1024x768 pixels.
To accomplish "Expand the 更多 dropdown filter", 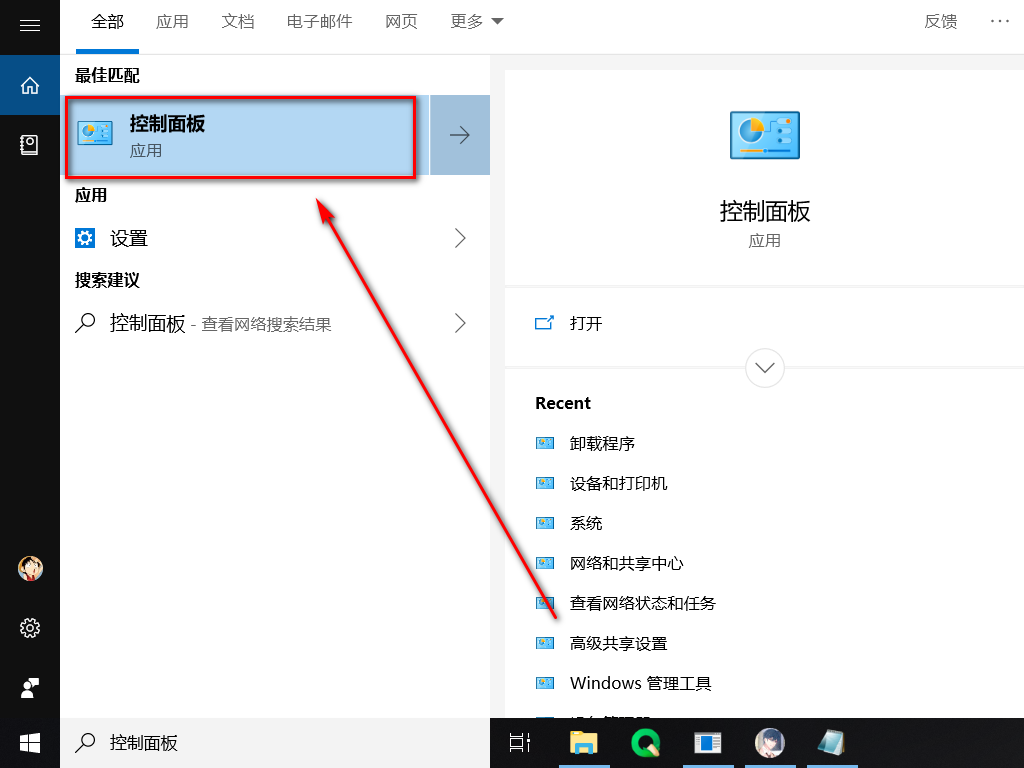I will click(476, 21).
